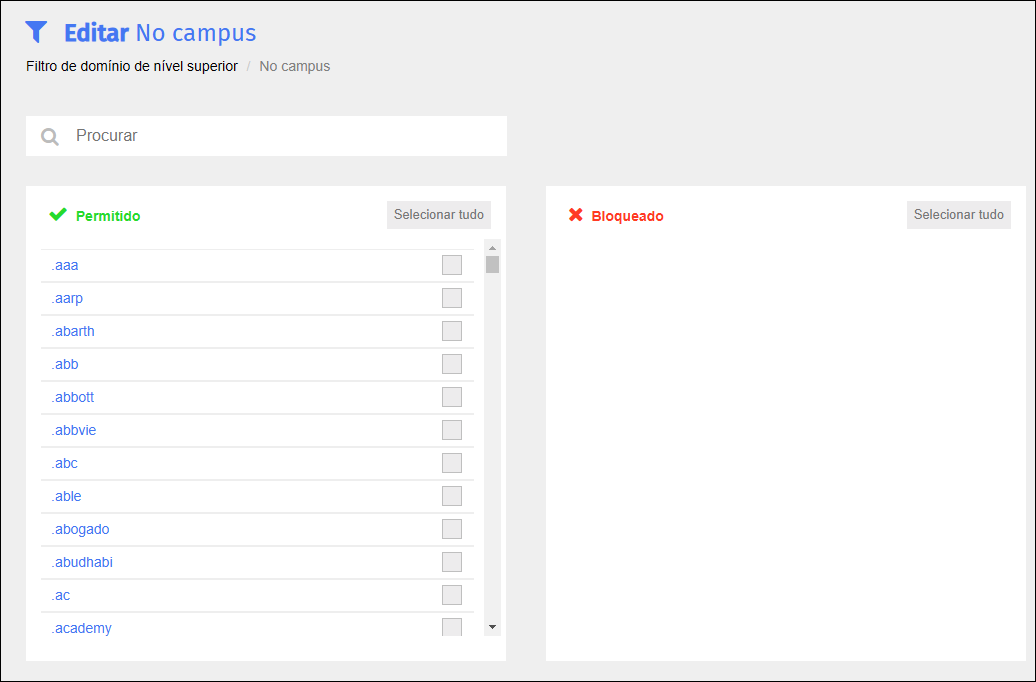Check the box next to .abbvie
The image size is (1036, 682).
452,430
